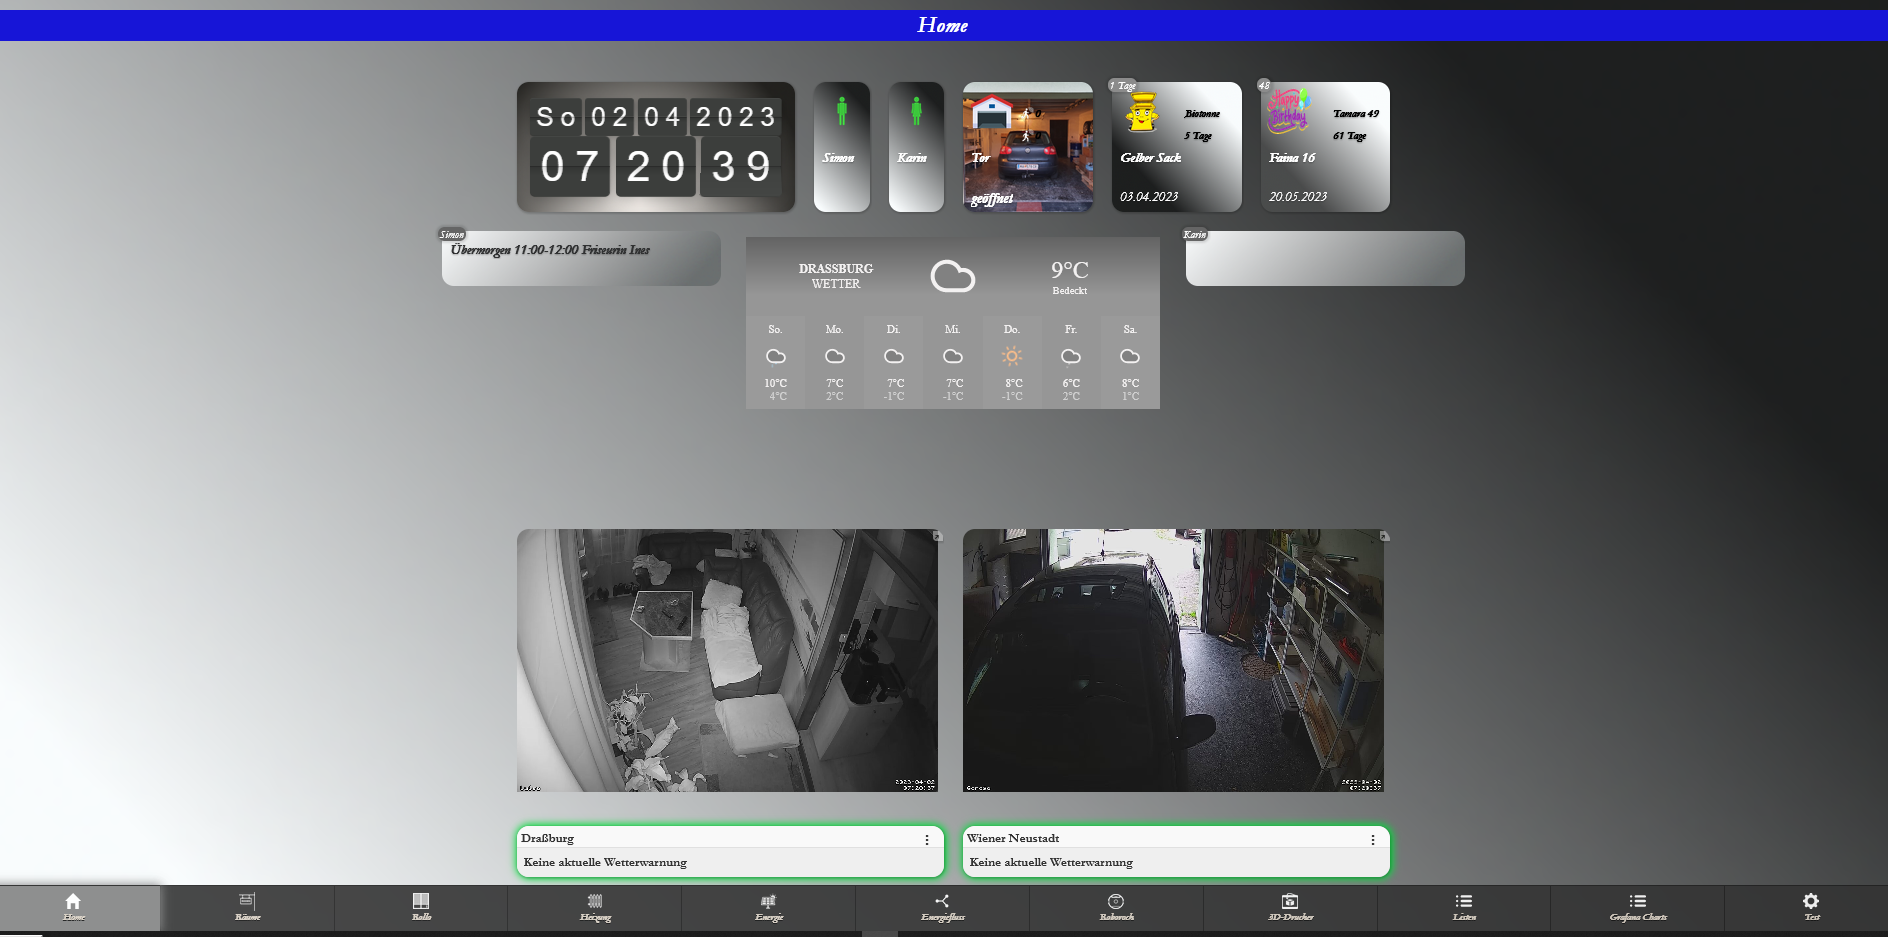This screenshot has height=937, width=1888.
Task: Click Karin's green presence figure icon
Action: [x=916, y=111]
